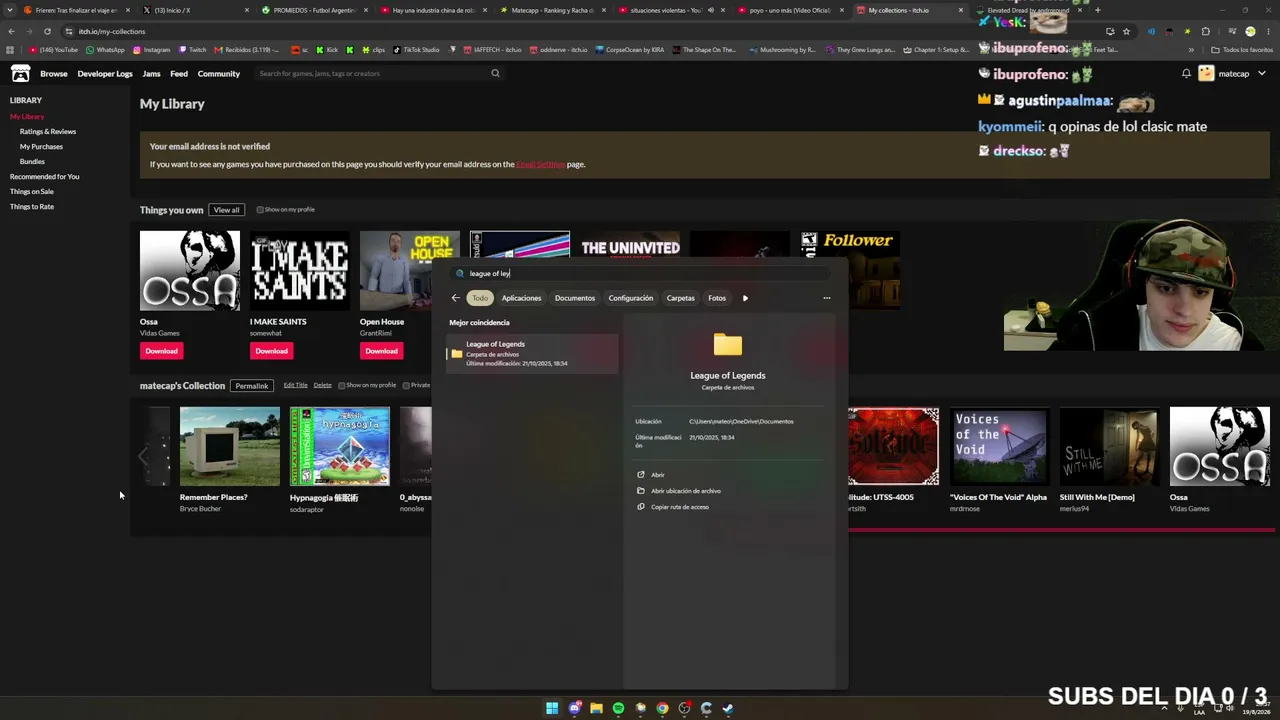1280x720 pixels.
Task: Select the Fotos search filter
Action: pyautogui.click(x=717, y=298)
